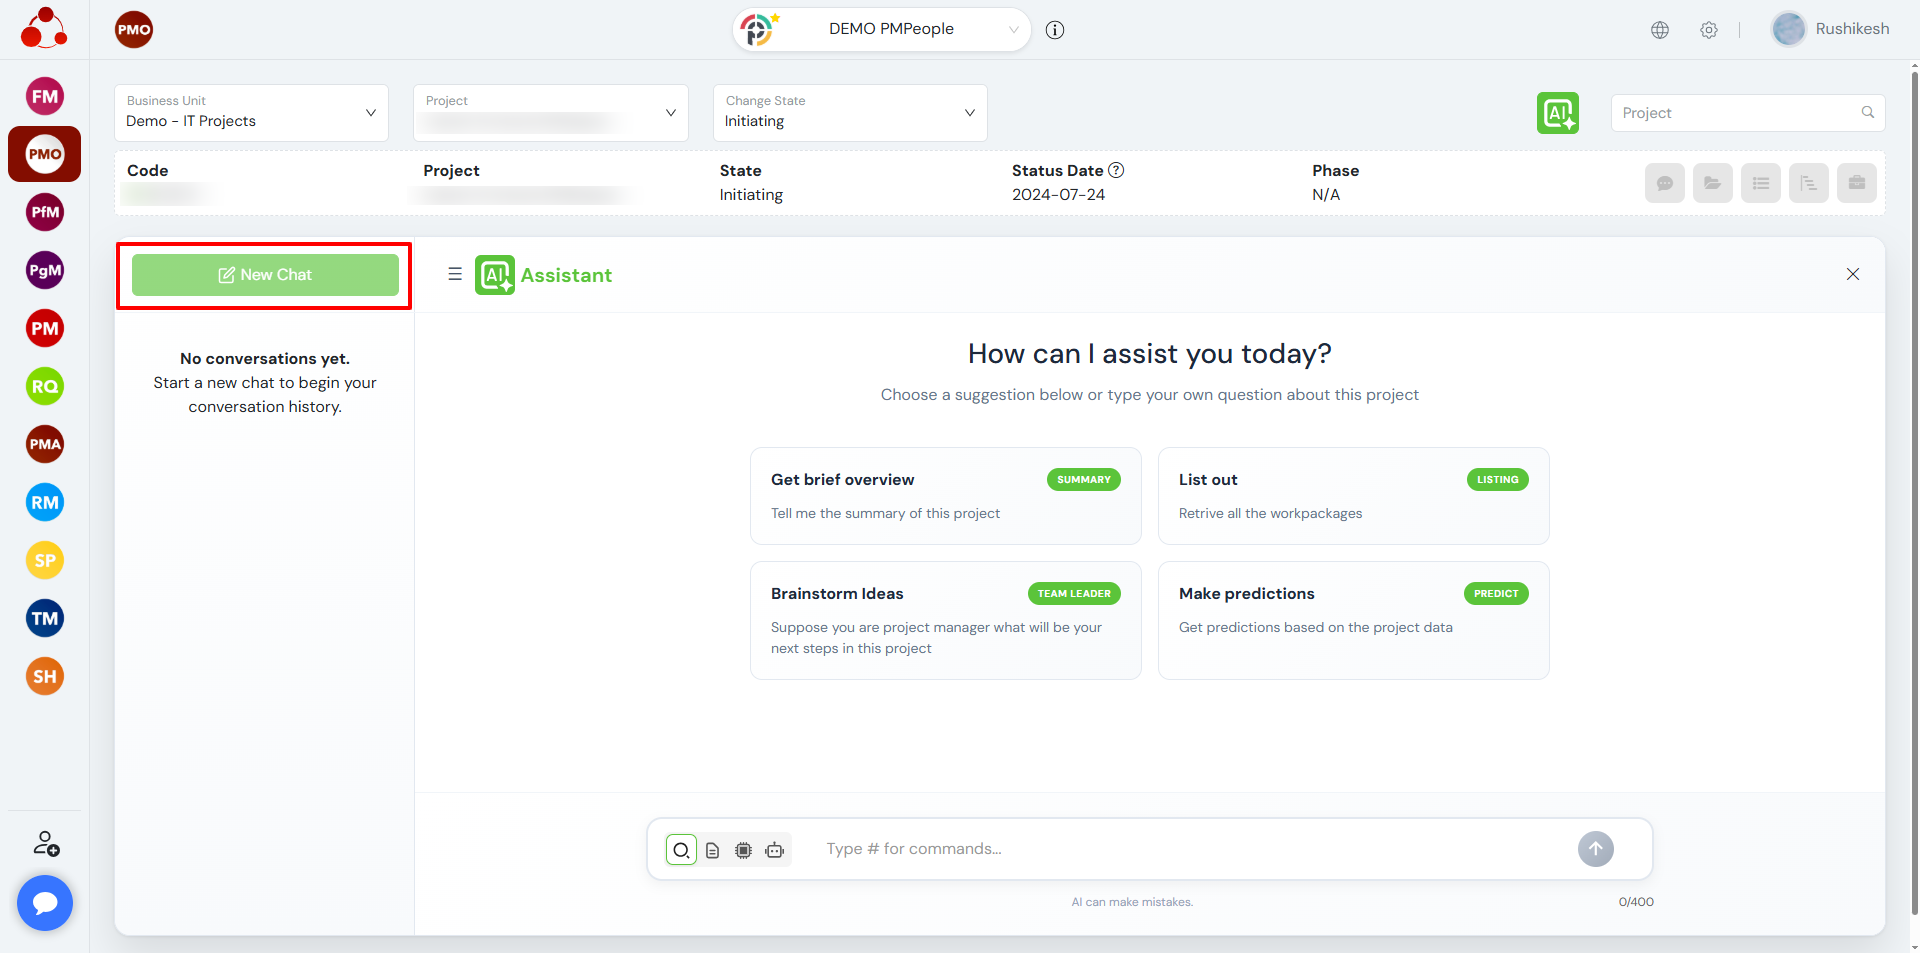Choose the Get brief overview suggestion

click(945, 496)
